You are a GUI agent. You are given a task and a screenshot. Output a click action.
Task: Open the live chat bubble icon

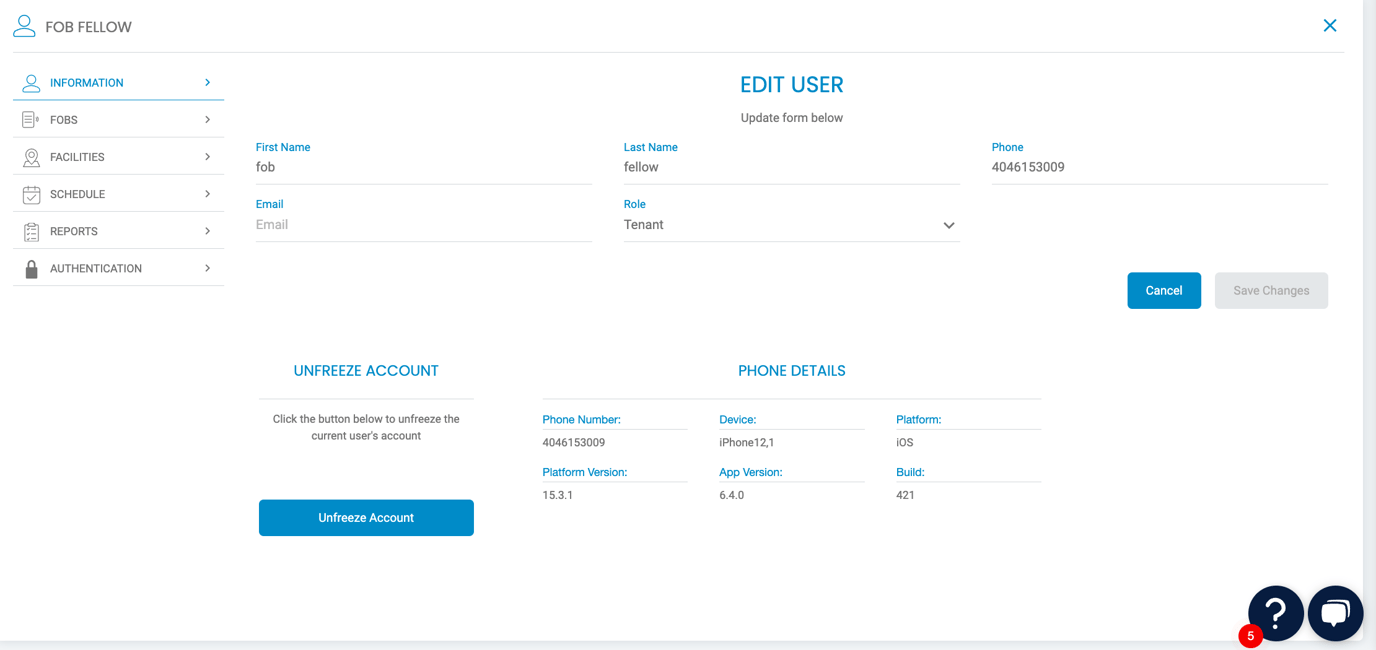coord(1335,613)
